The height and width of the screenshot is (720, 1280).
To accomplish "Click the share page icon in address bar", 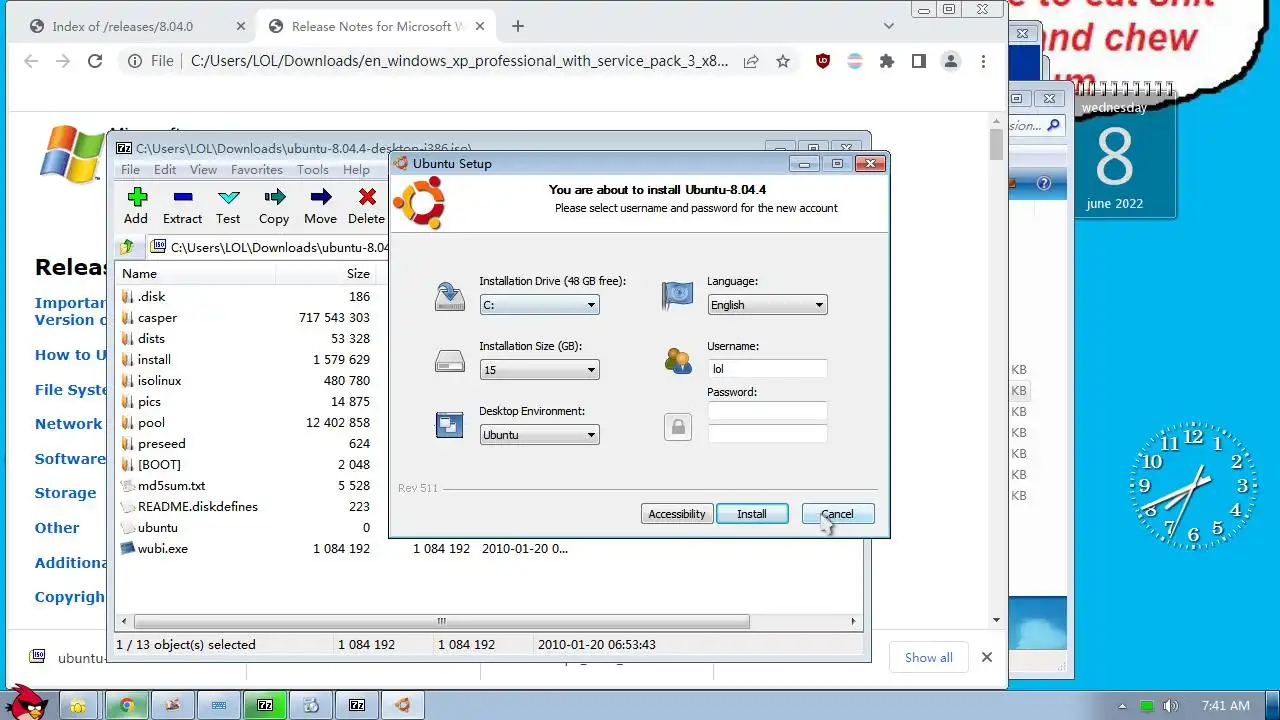I will pos(751,61).
